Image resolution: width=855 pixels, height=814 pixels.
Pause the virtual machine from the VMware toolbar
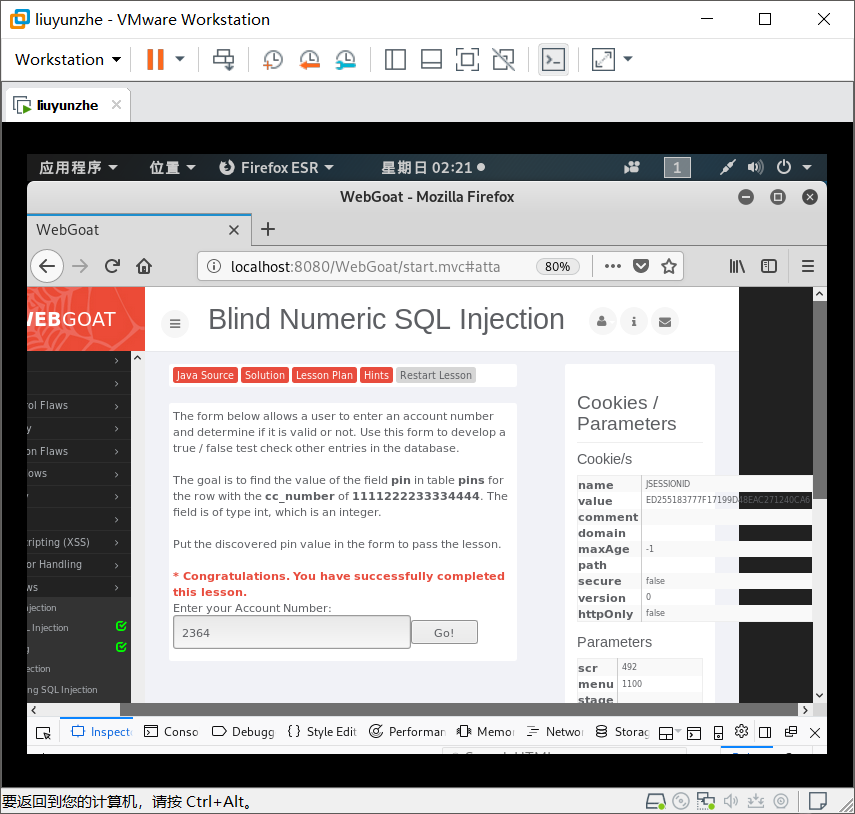[x=155, y=59]
